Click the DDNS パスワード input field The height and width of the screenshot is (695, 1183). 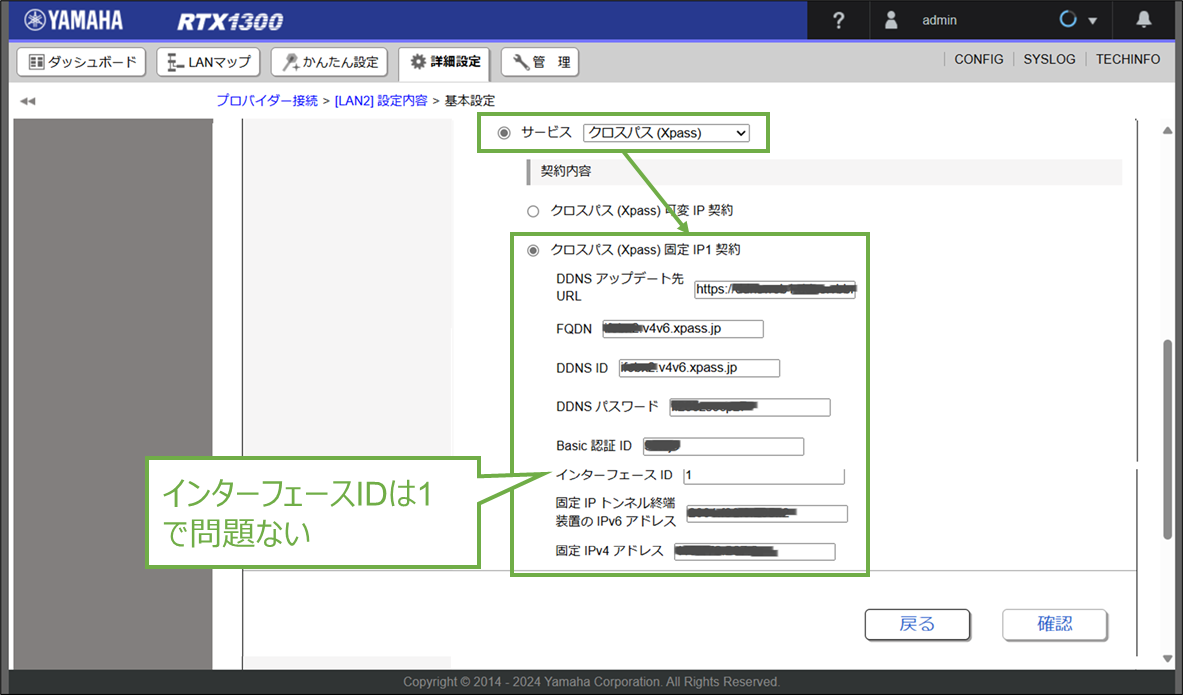[750, 407]
